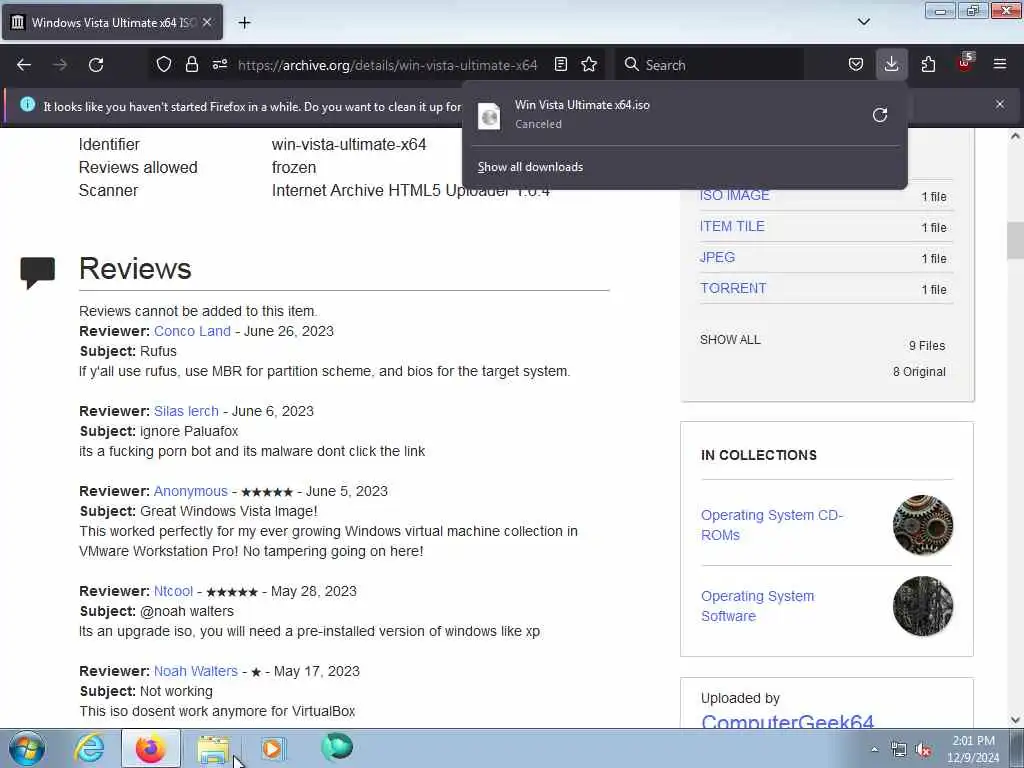Open the Extensions puzzle icon

(x=928, y=65)
